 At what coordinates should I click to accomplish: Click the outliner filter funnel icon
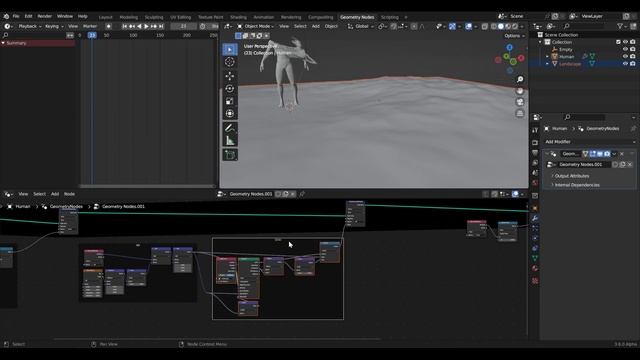coord(620,26)
